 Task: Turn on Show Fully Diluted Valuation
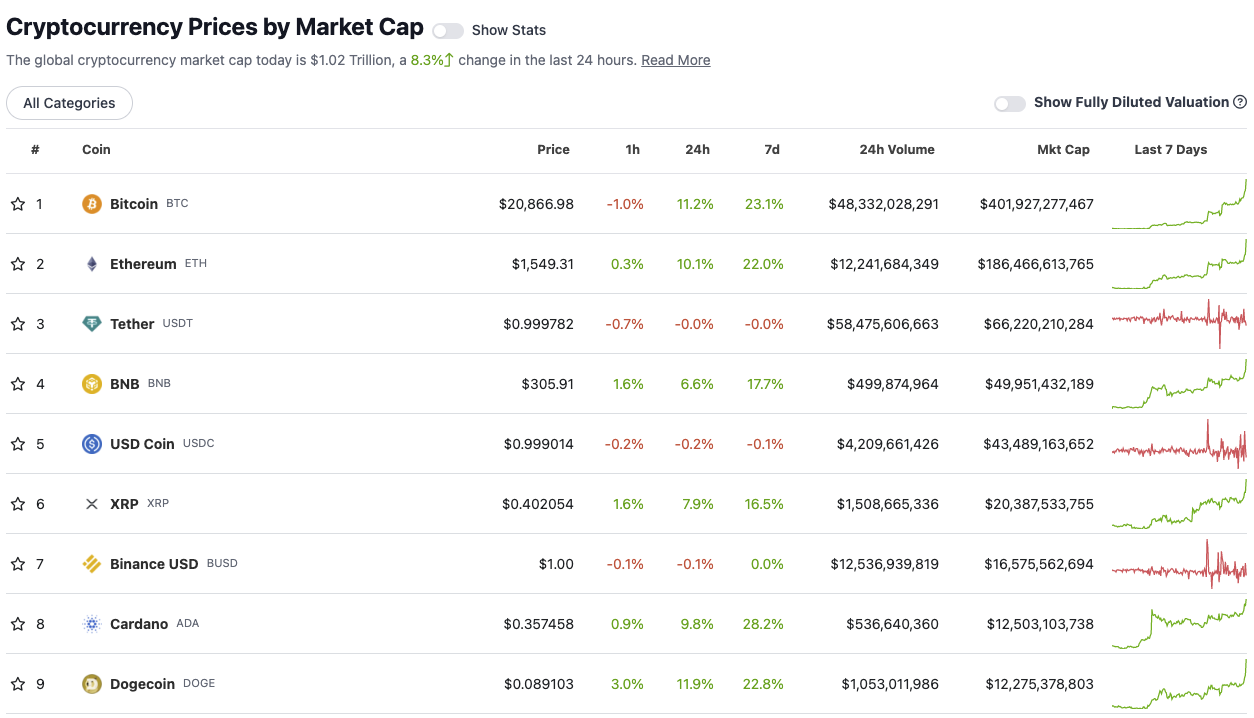pyautogui.click(x=1010, y=103)
